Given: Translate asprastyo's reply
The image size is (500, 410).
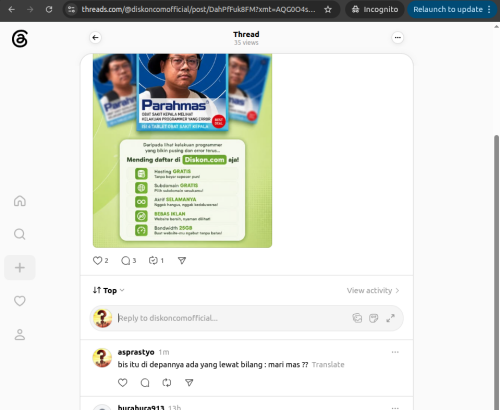Looking at the screenshot, I should pyautogui.click(x=328, y=364).
